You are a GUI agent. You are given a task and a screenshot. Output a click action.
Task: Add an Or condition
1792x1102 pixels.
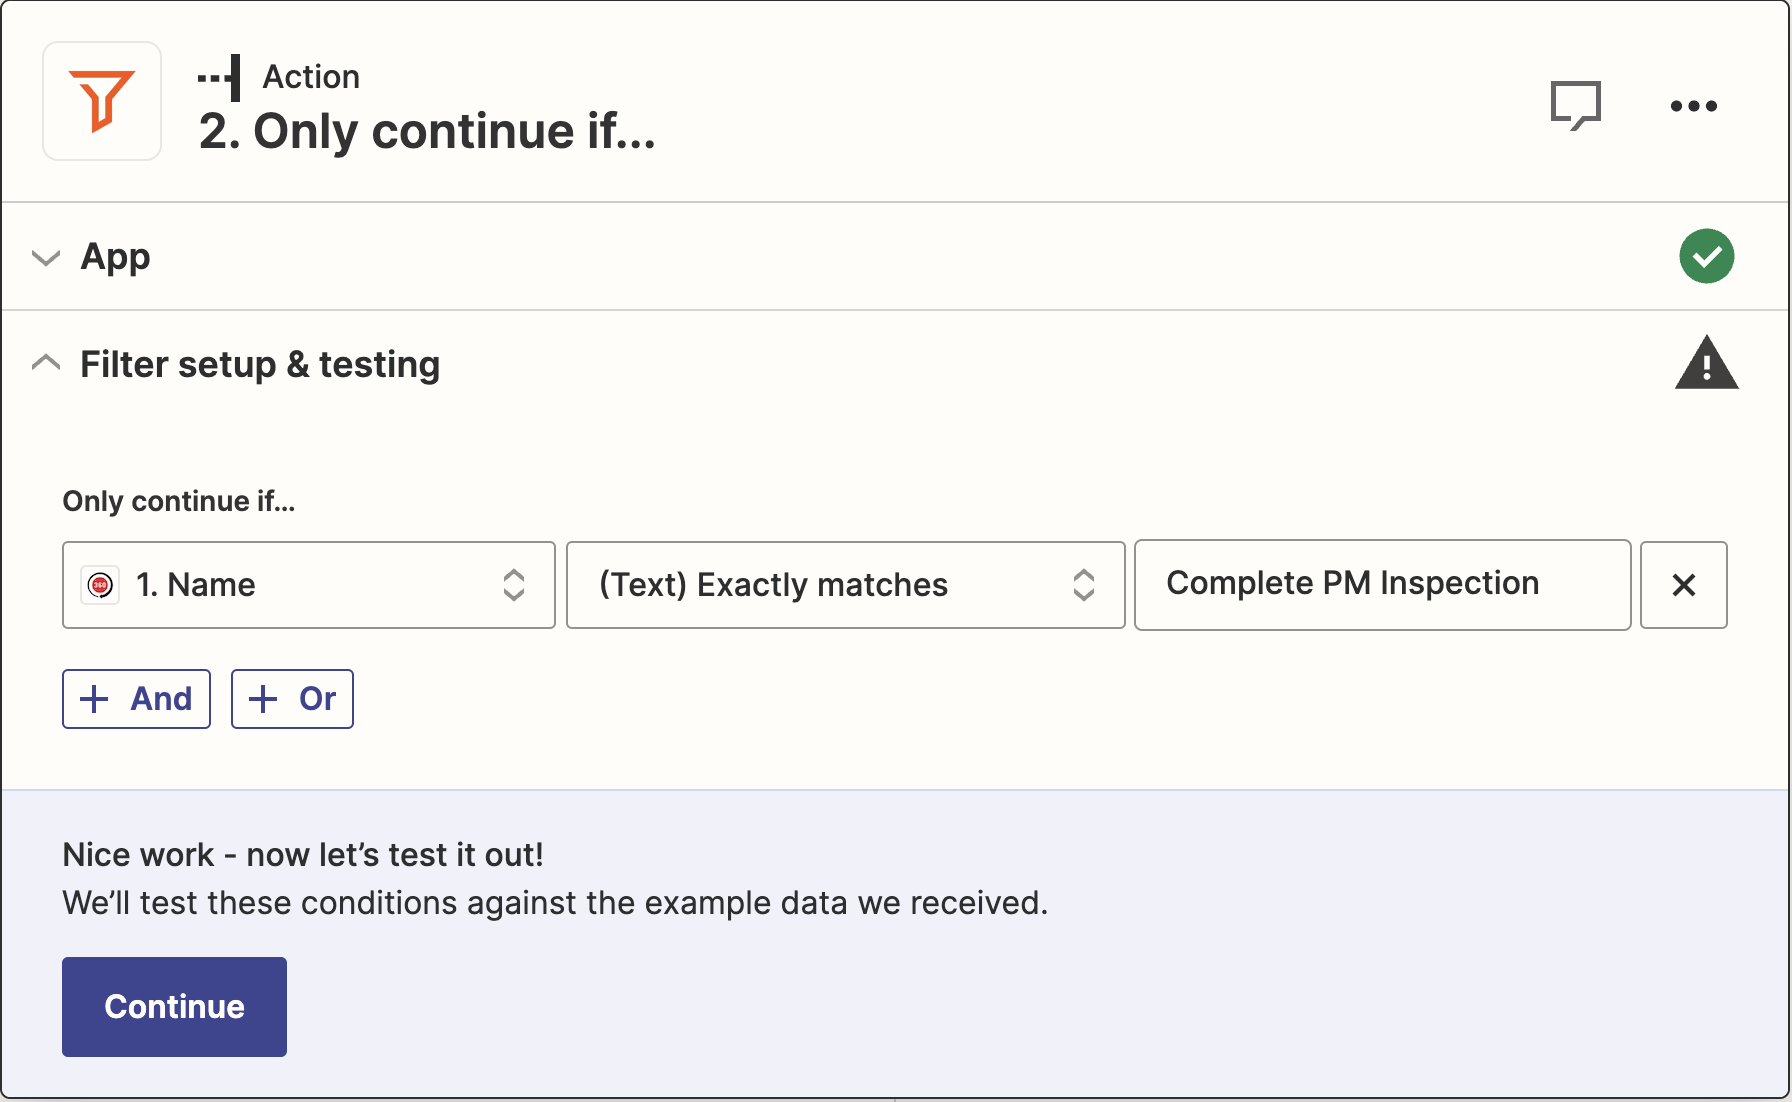pyautogui.click(x=292, y=699)
